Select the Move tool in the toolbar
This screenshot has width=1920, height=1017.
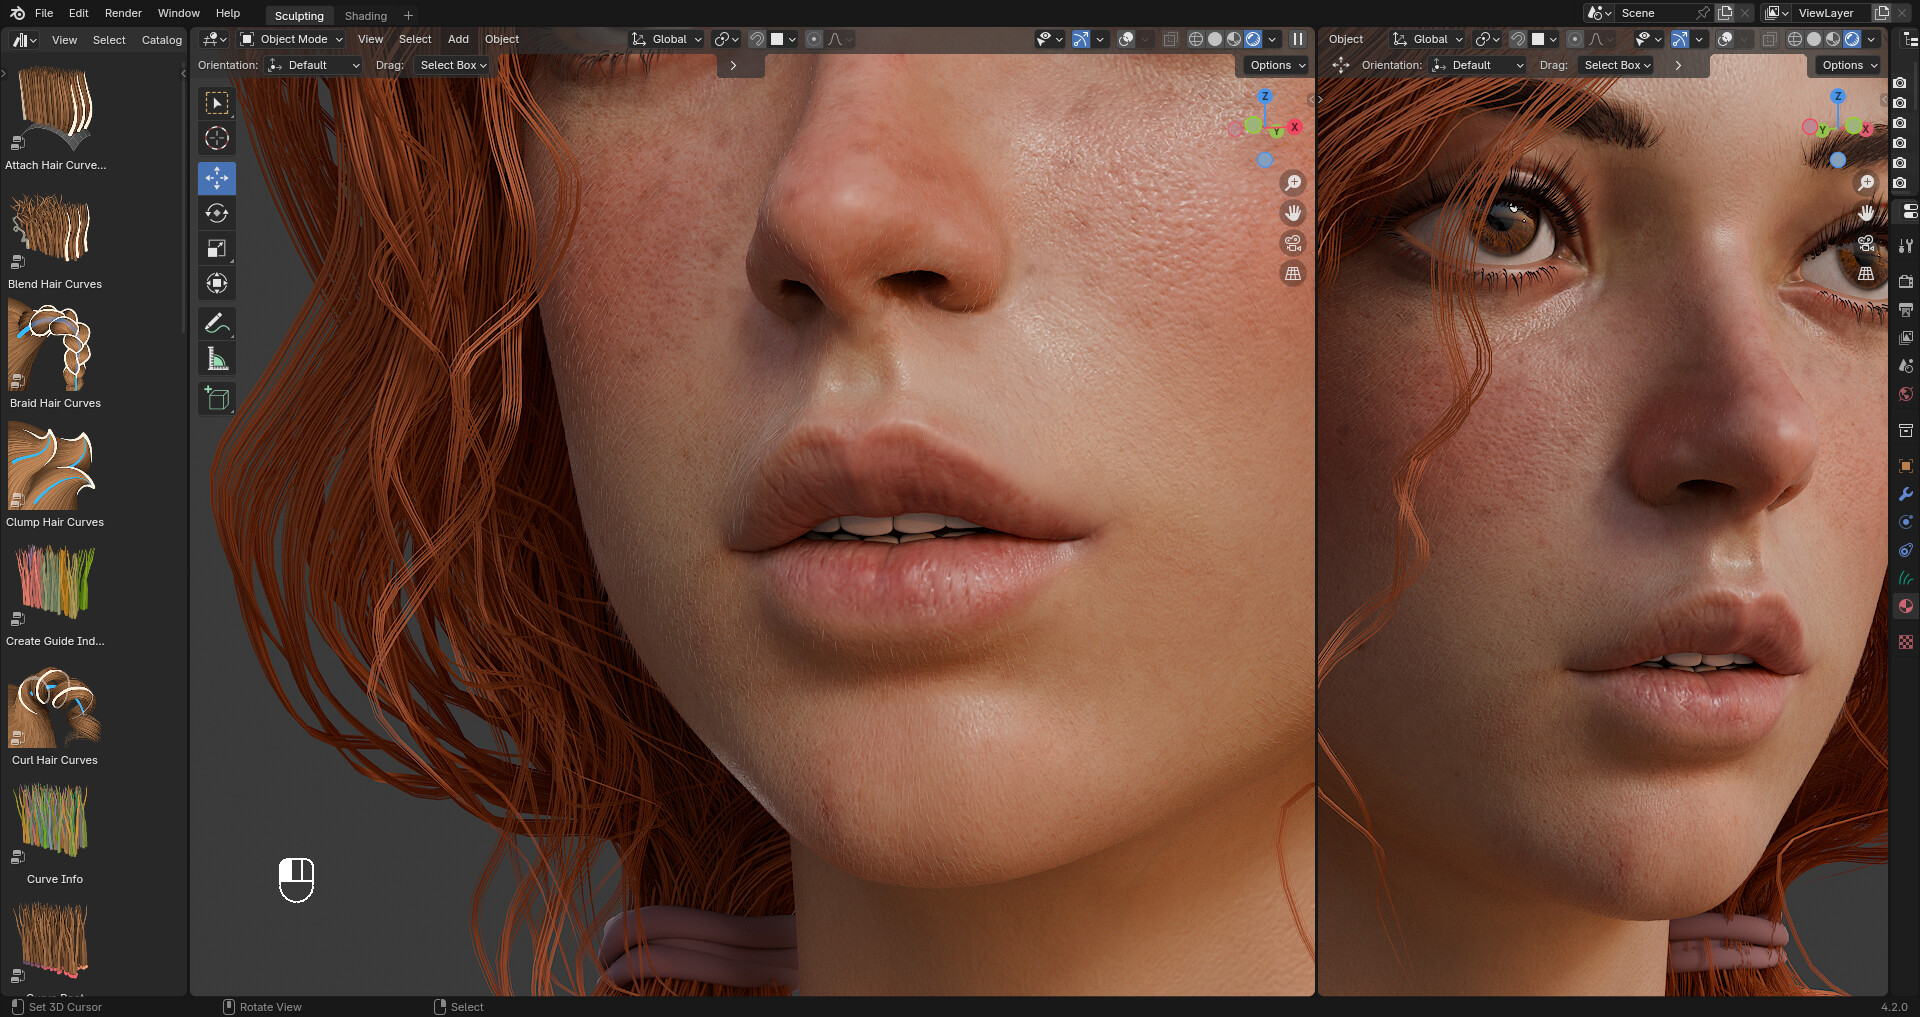click(x=217, y=178)
